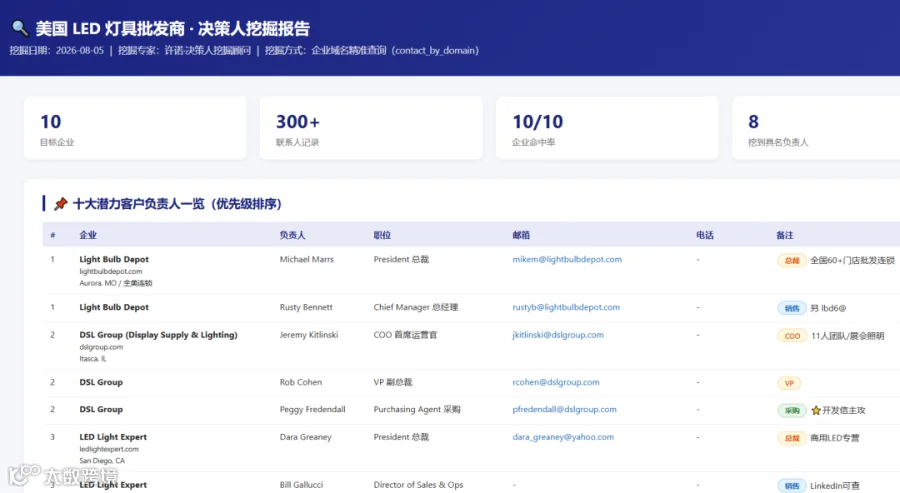The image size is (900, 493).
Task: Click the VP tag in Rob Cohen row
Action: pos(789,383)
